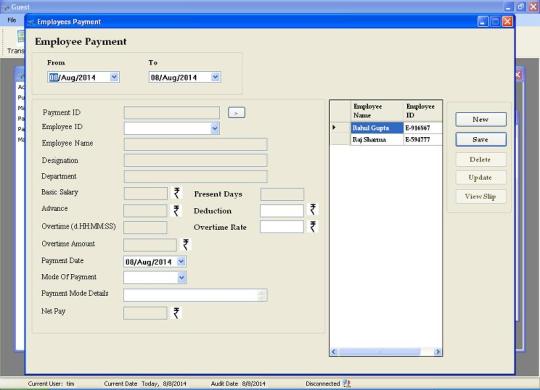Viewport: 540px width, 390px height.
Task: Click the E-916567 employee ID cell
Action: click(x=423, y=128)
